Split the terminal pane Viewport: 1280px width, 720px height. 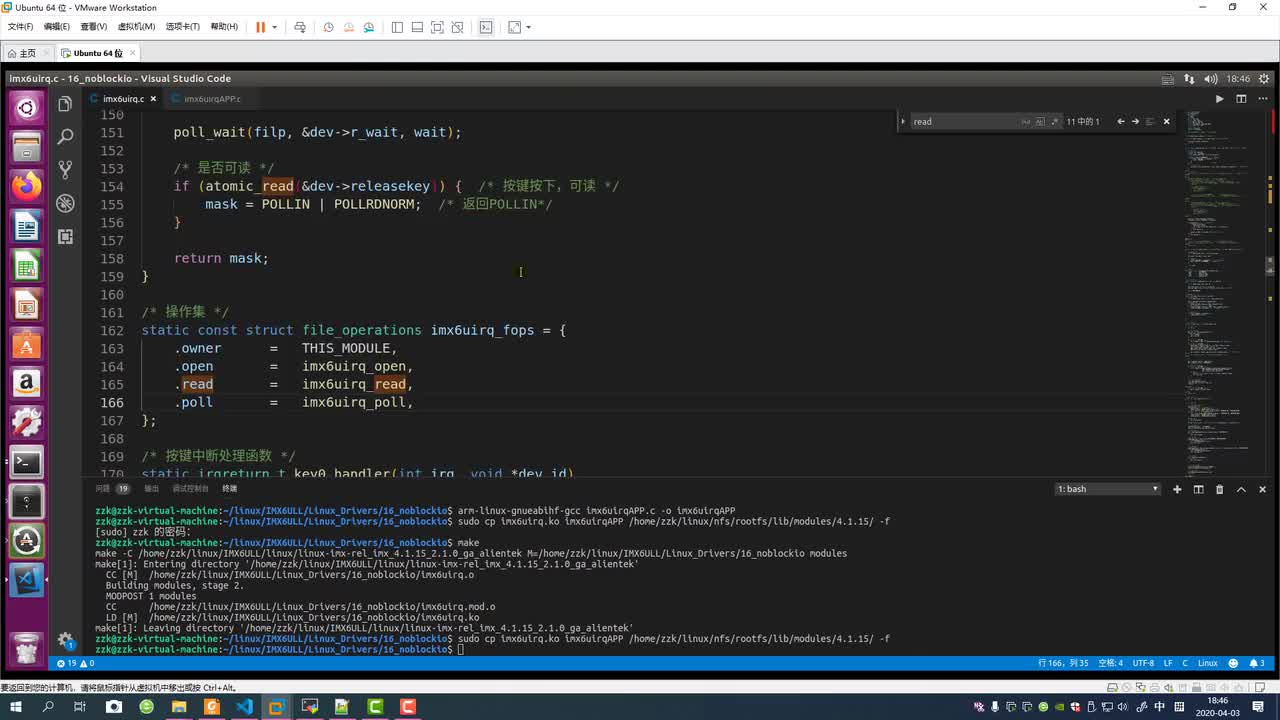click(1198, 489)
